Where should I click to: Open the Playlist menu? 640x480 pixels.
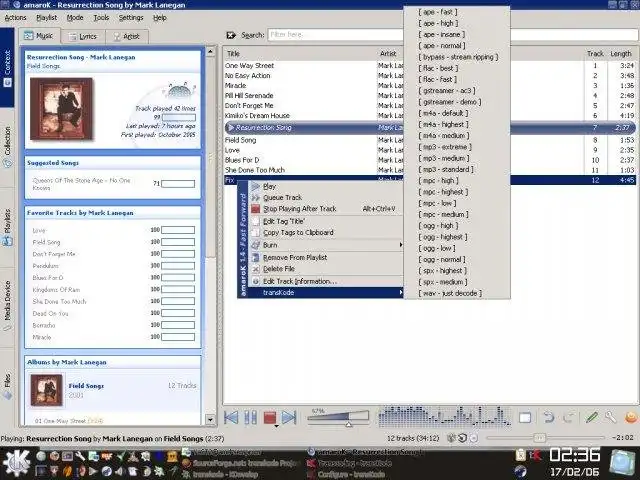point(47,18)
